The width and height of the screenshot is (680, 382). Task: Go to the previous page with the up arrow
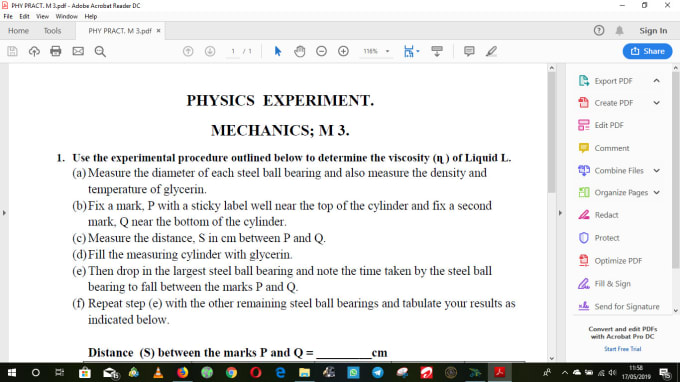point(188,51)
